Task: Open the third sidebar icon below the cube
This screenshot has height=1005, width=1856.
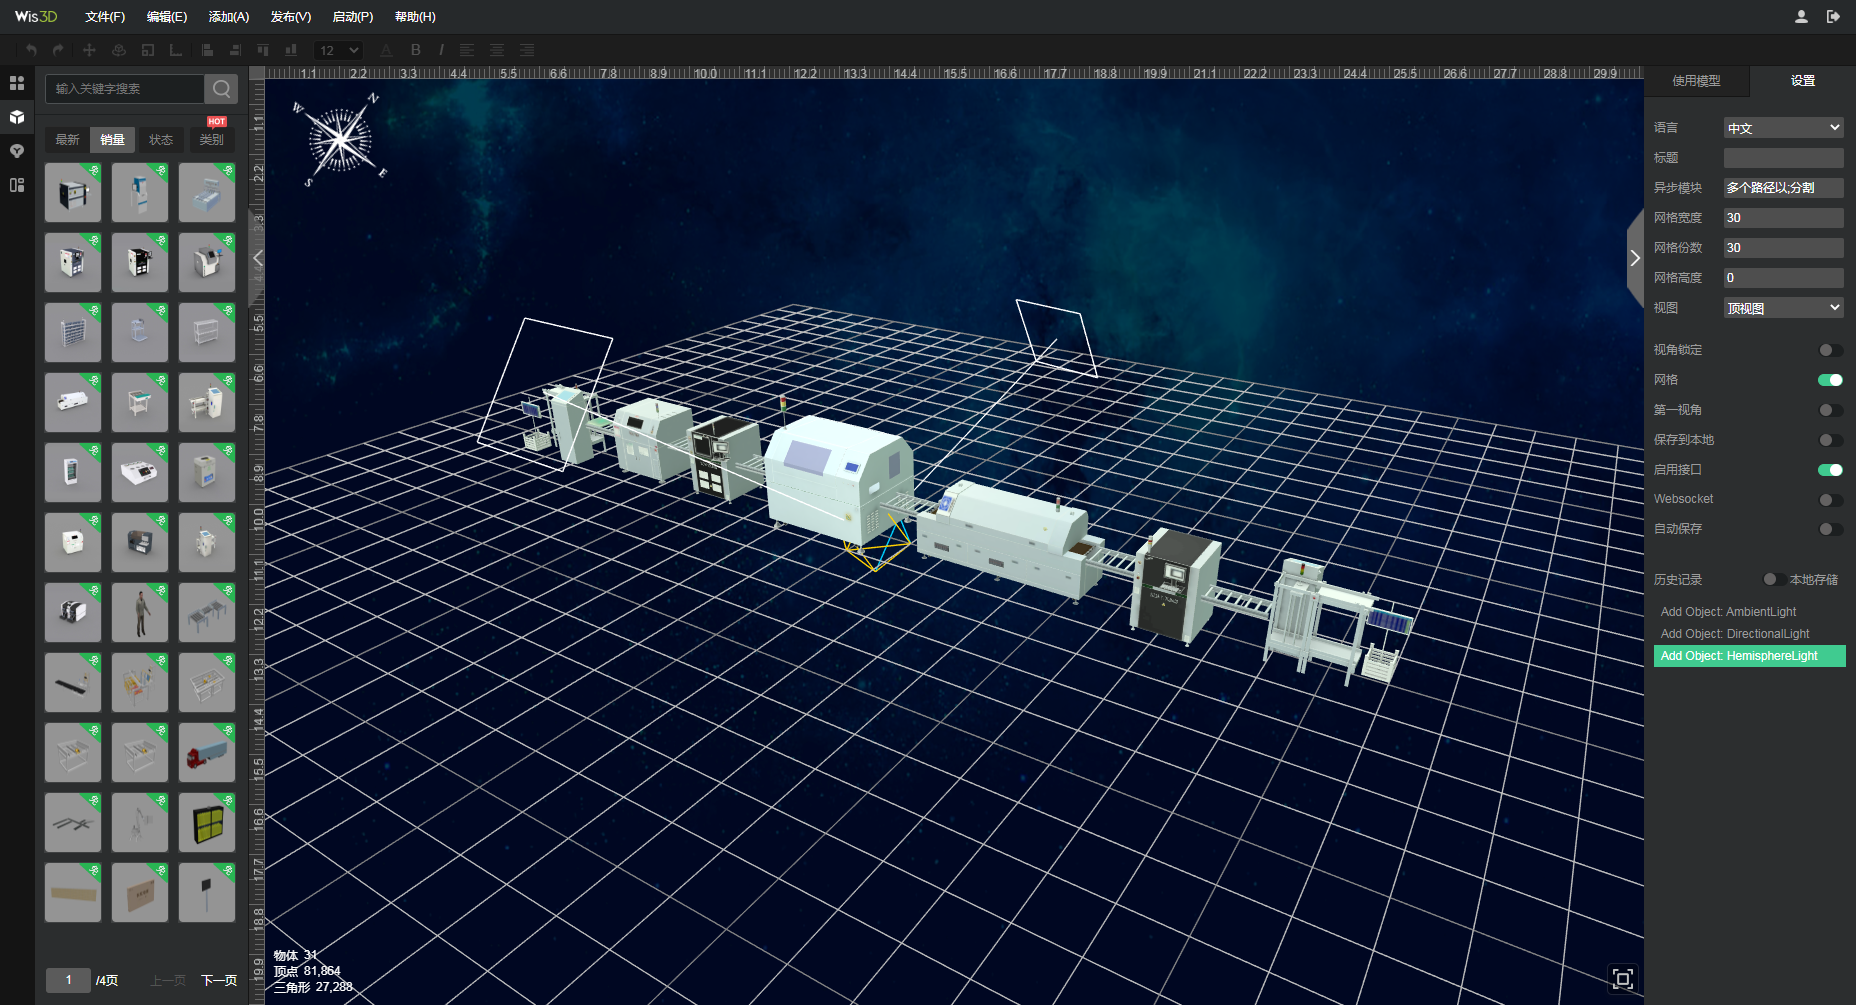Action: pyautogui.click(x=17, y=151)
